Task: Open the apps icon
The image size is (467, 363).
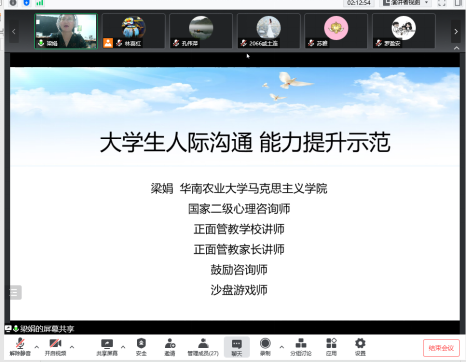Action: point(331,347)
